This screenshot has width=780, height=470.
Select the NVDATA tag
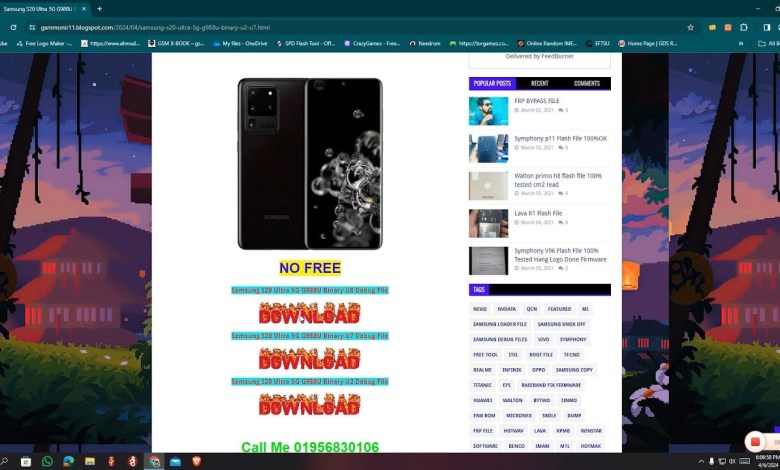click(x=506, y=309)
